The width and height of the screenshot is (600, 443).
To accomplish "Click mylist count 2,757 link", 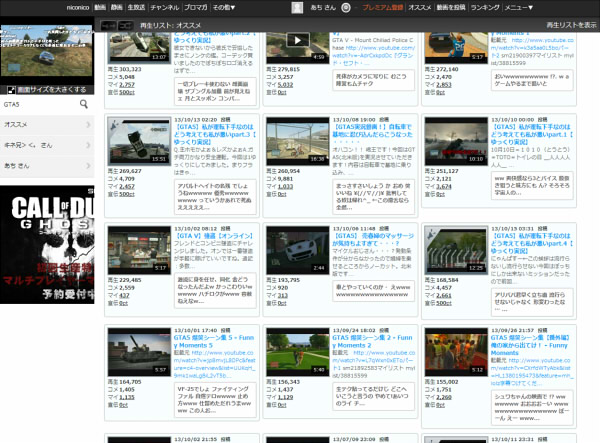I will tap(127, 85).
